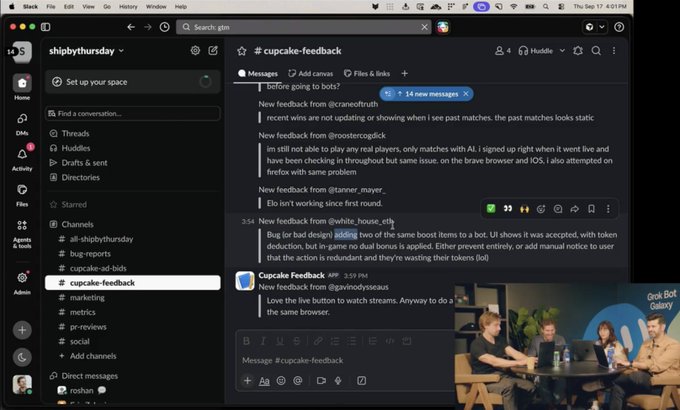Image resolution: width=680 pixels, height=410 pixels.
Task: Compose a new message icon
Action: [213, 50]
